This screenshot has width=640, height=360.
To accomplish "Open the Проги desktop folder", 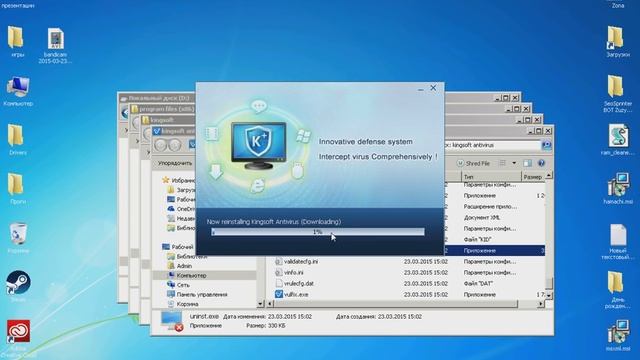I will click(17, 189).
